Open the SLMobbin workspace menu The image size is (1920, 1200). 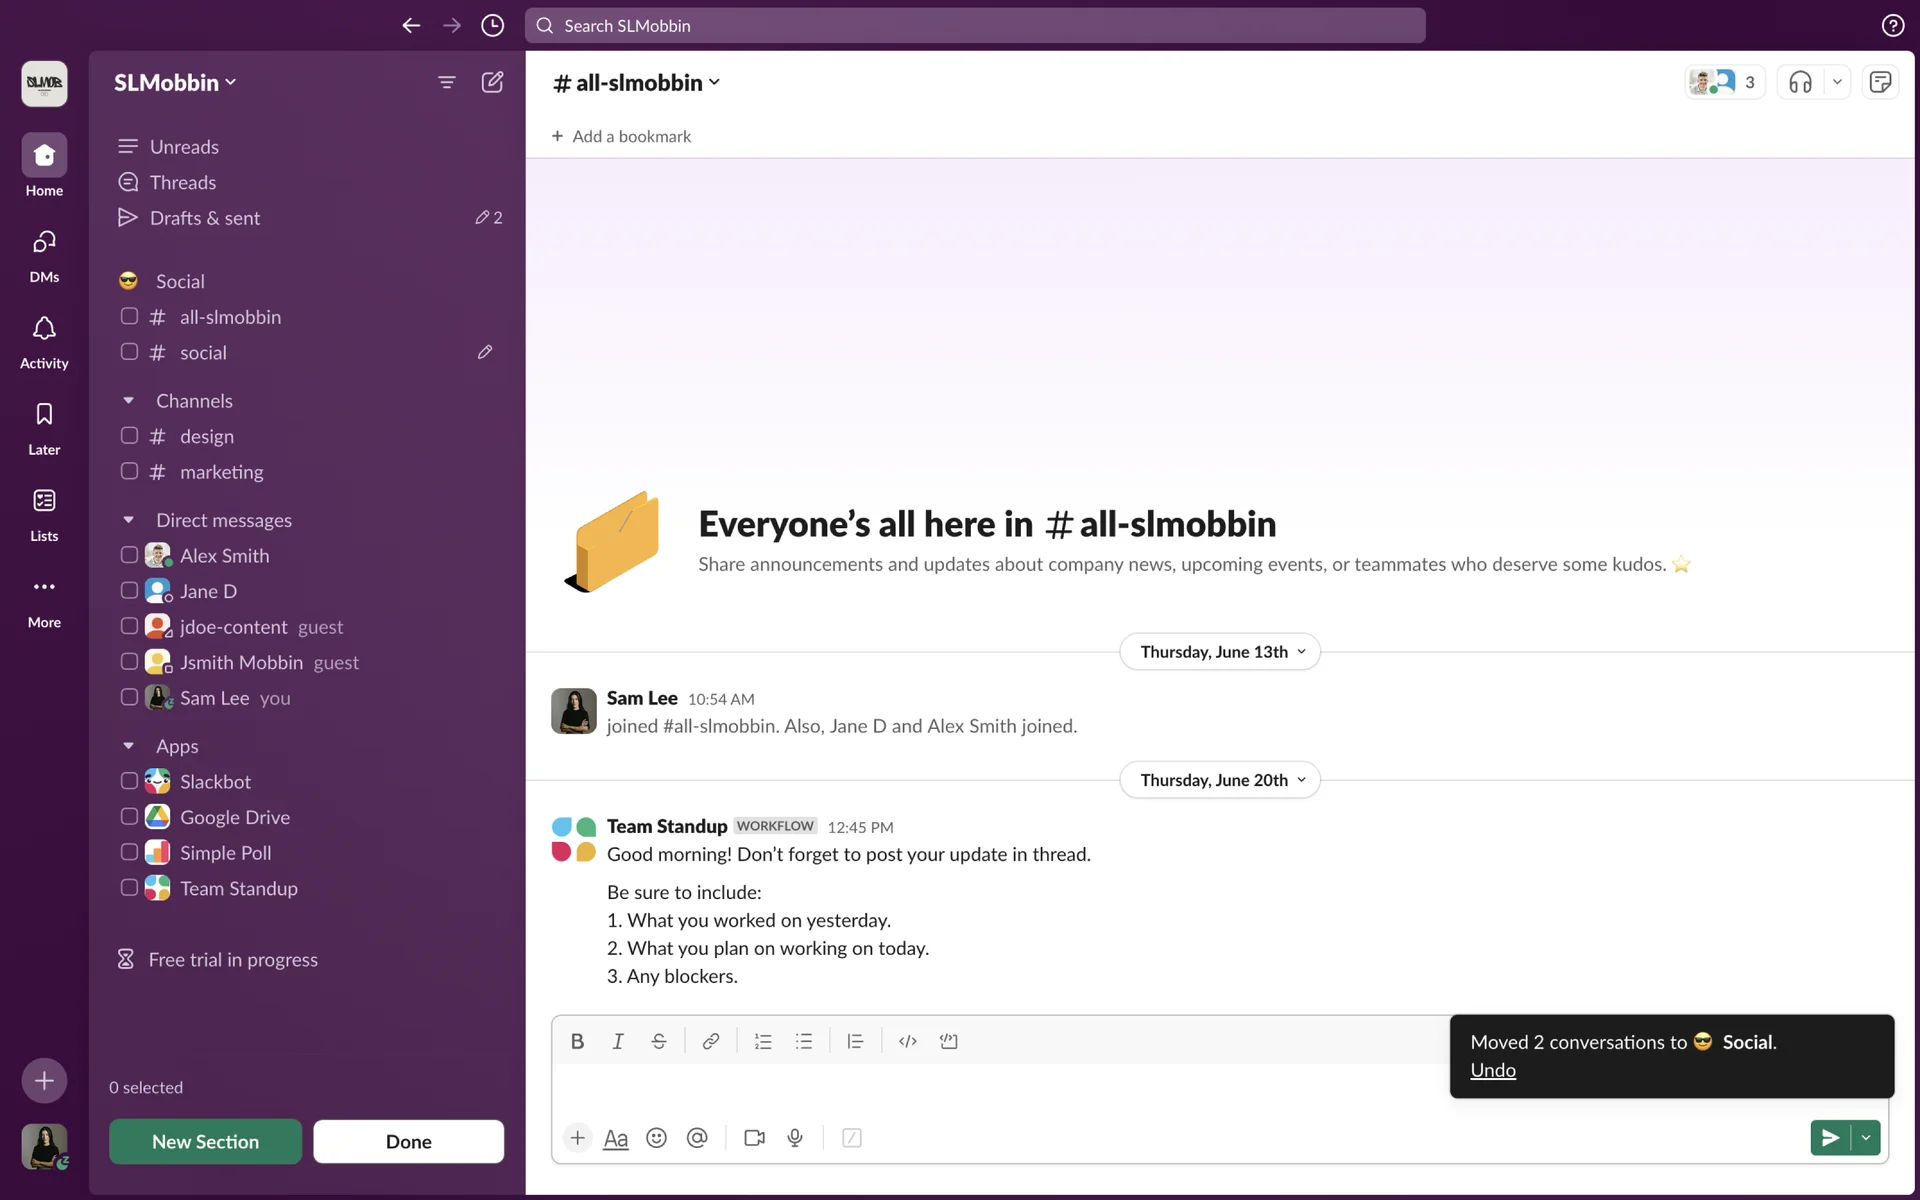pyautogui.click(x=175, y=83)
